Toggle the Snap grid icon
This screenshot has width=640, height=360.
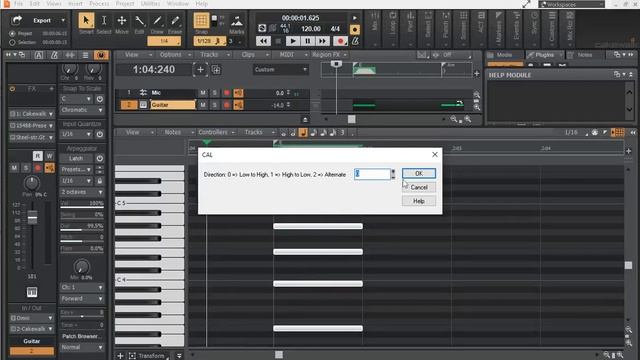pyautogui.click(x=201, y=20)
